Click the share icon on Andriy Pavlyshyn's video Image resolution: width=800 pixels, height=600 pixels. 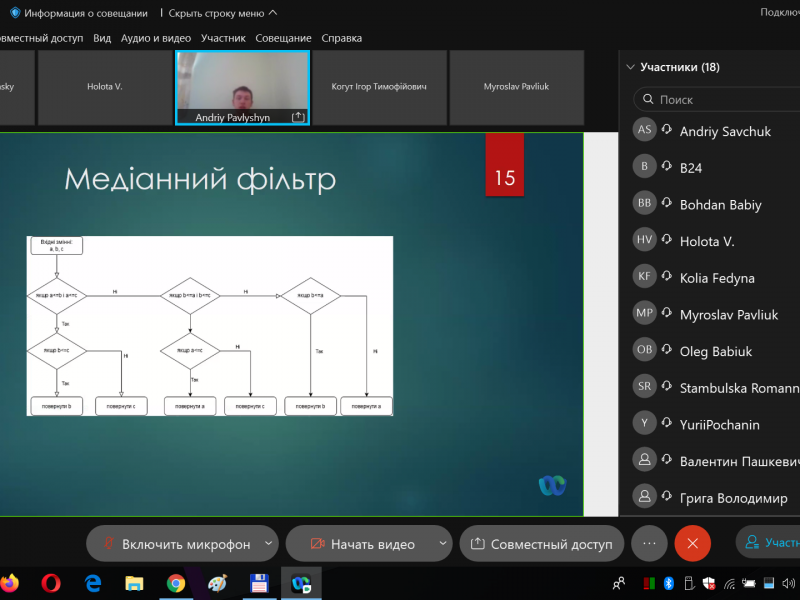pos(297,117)
